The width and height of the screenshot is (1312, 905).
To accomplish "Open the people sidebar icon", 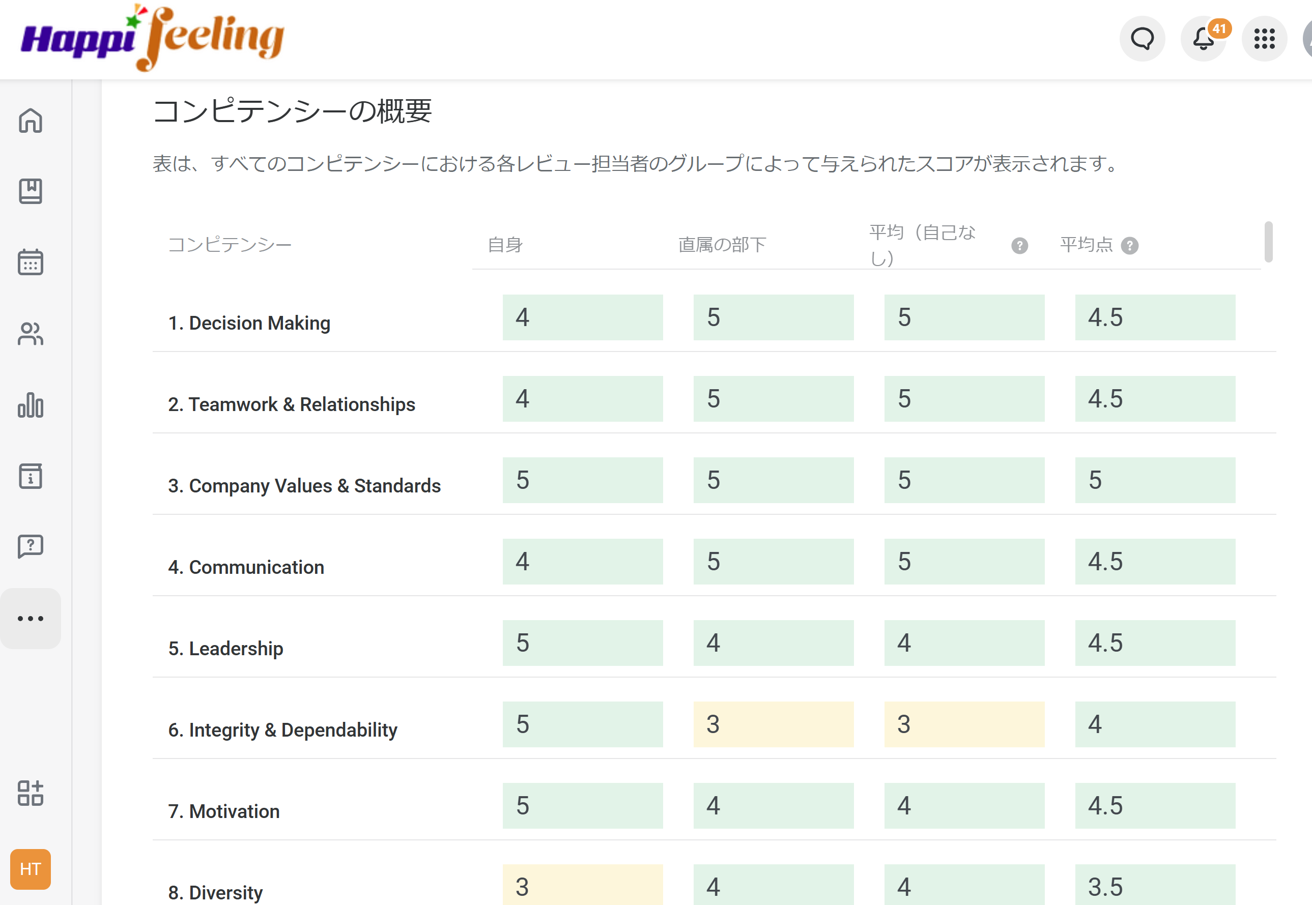I will (x=31, y=334).
